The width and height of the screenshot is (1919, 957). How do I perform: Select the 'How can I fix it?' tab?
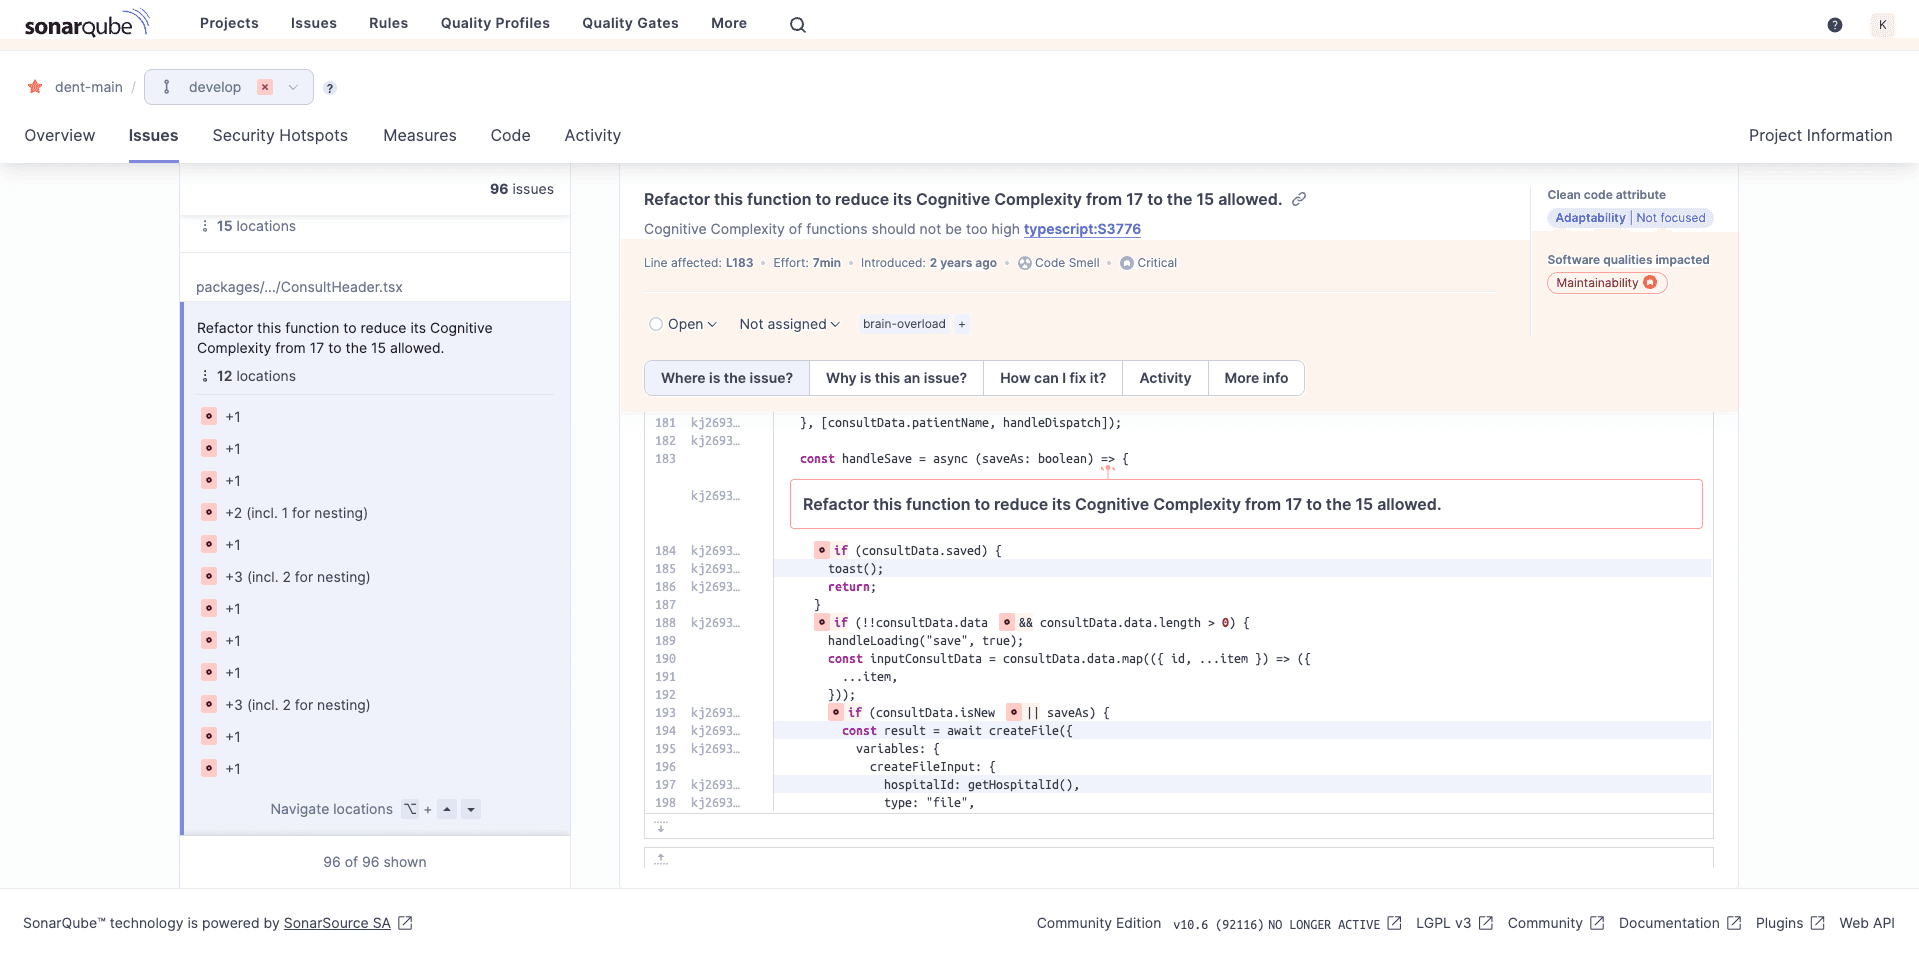point(1053,378)
